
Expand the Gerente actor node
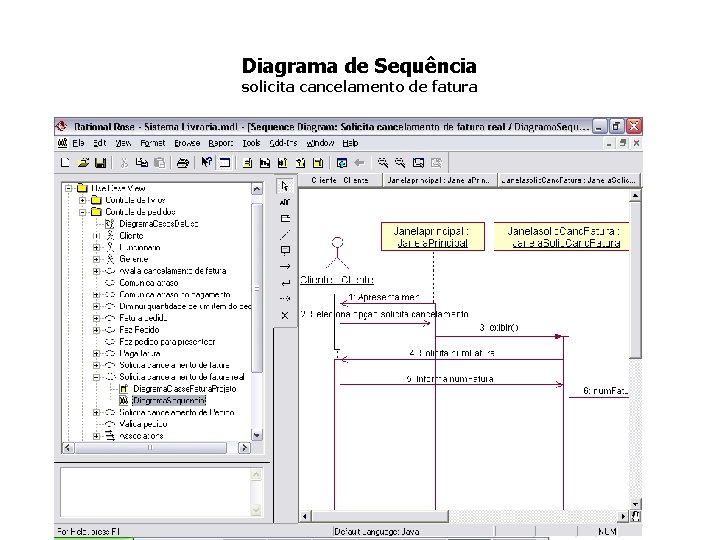(96, 259)
